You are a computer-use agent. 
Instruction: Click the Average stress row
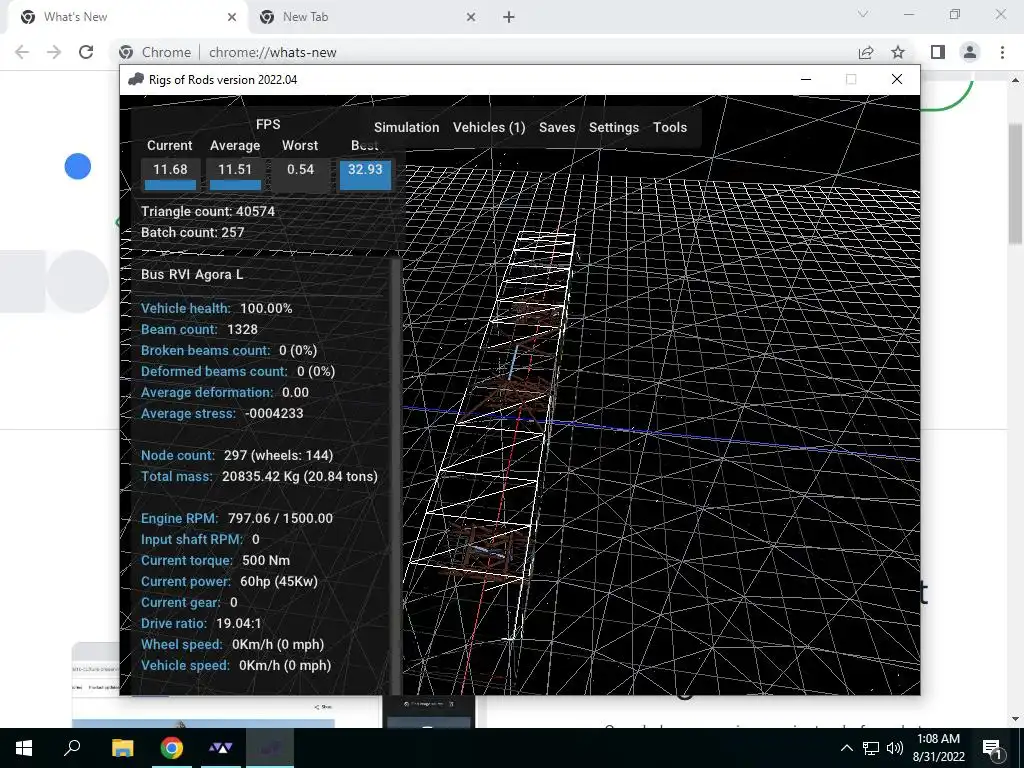[x=222, y=413]
